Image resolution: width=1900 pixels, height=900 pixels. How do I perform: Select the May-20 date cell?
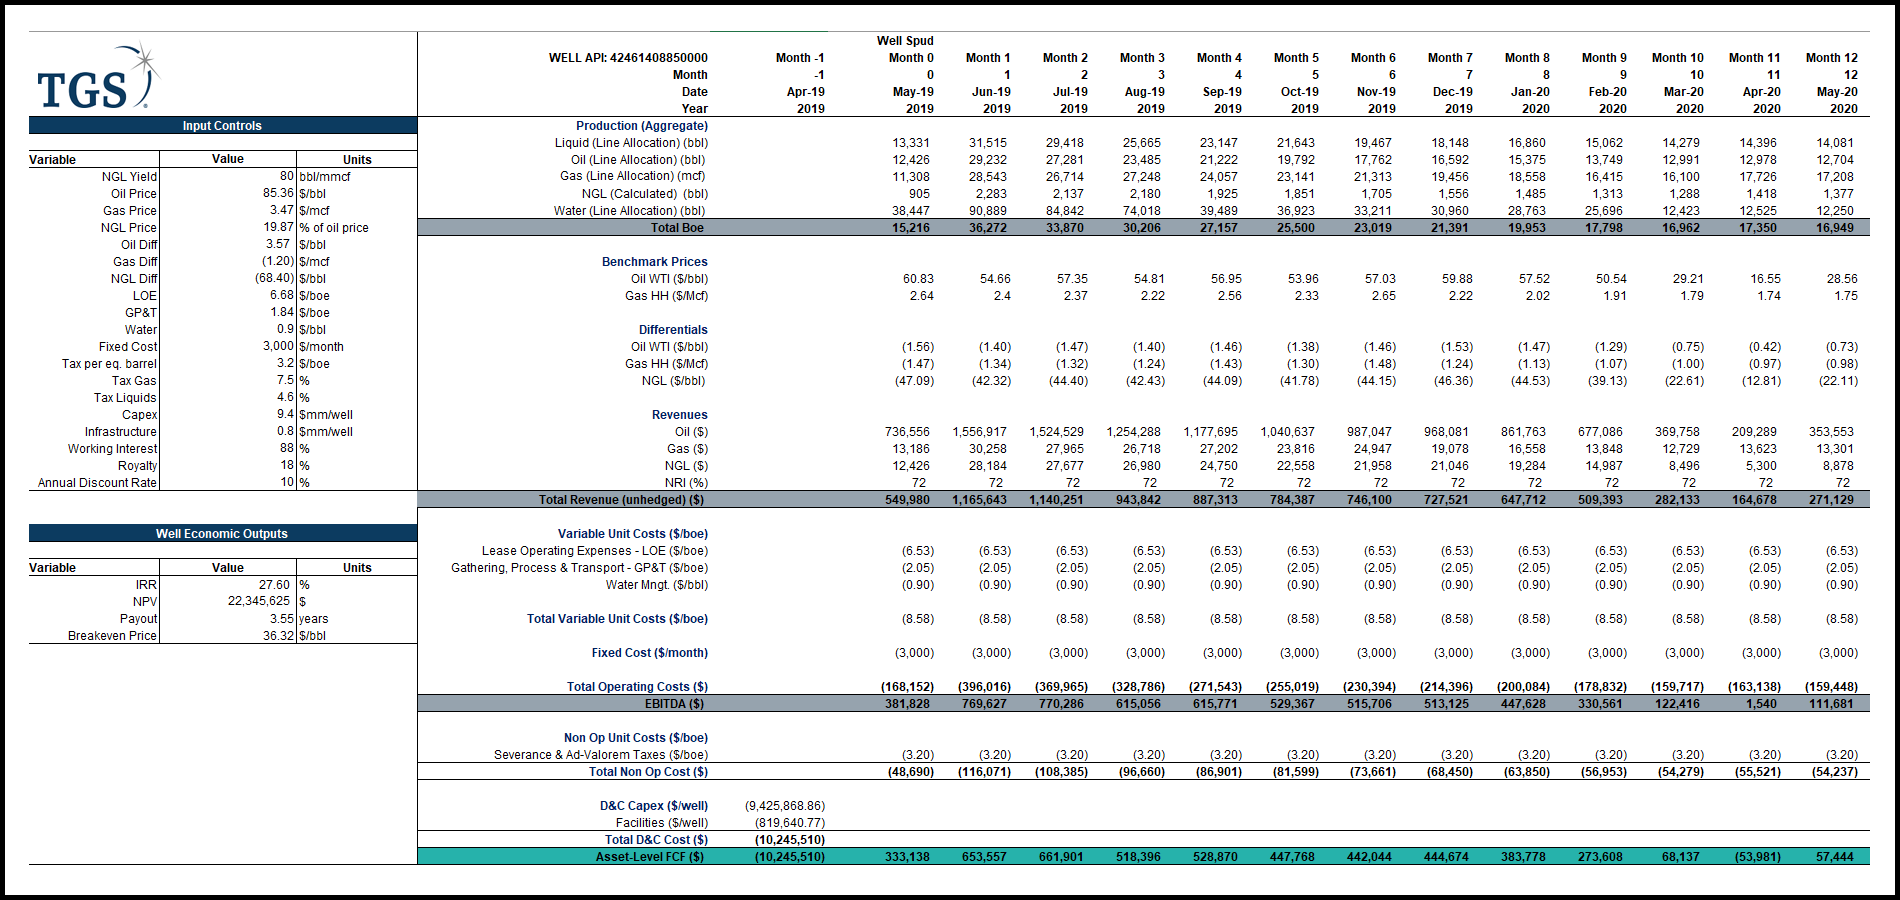point(1837,92)
